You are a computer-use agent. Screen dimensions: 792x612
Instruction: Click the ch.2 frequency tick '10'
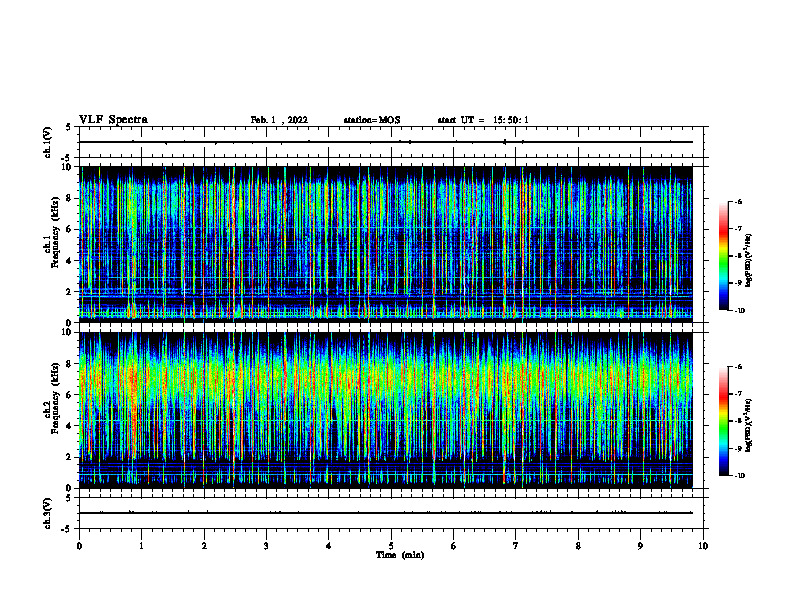click(68, 332)
